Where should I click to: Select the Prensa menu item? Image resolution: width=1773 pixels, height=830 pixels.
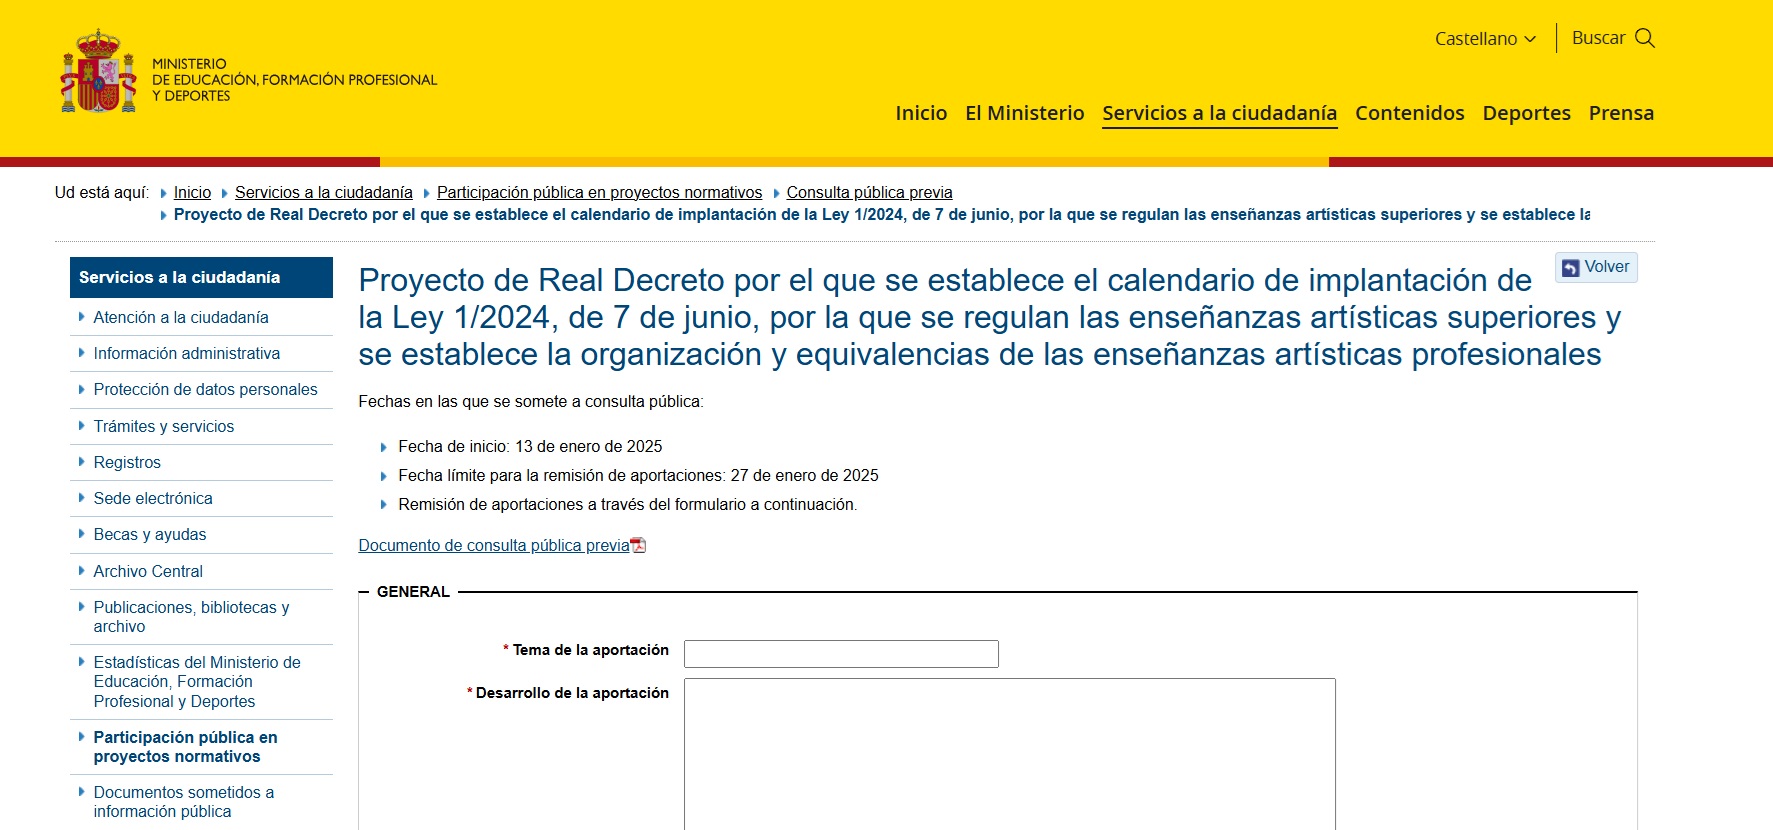(x=1620, y=113)
